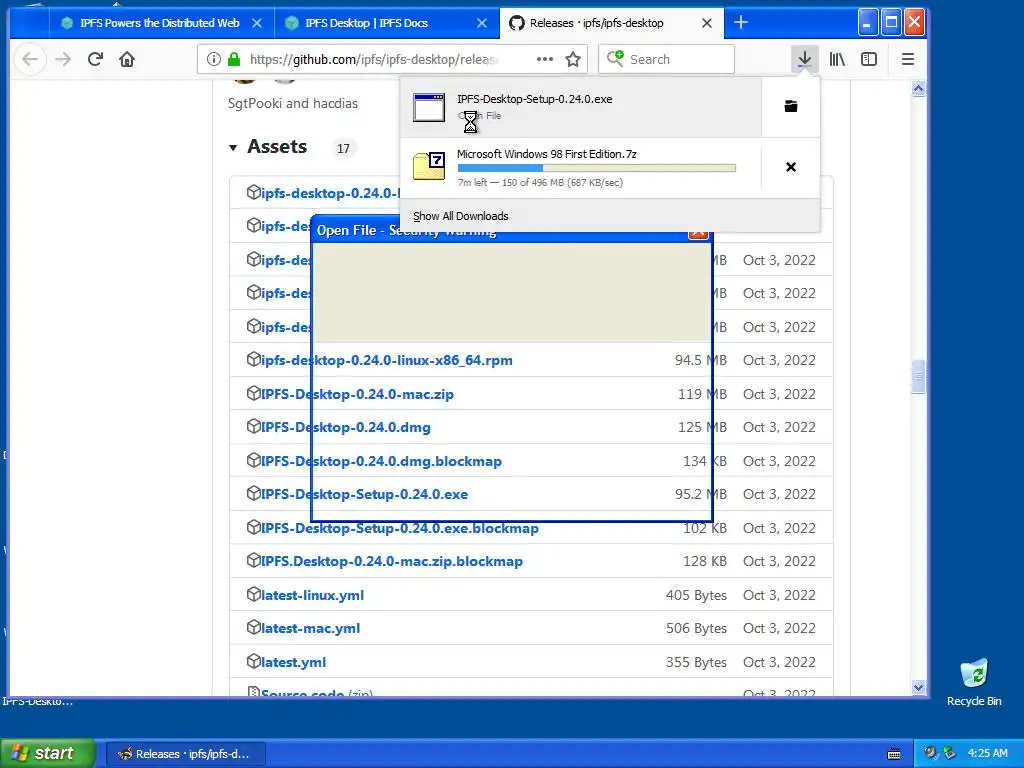Click the keyboard icon in system tray

(x=894, y=754)
